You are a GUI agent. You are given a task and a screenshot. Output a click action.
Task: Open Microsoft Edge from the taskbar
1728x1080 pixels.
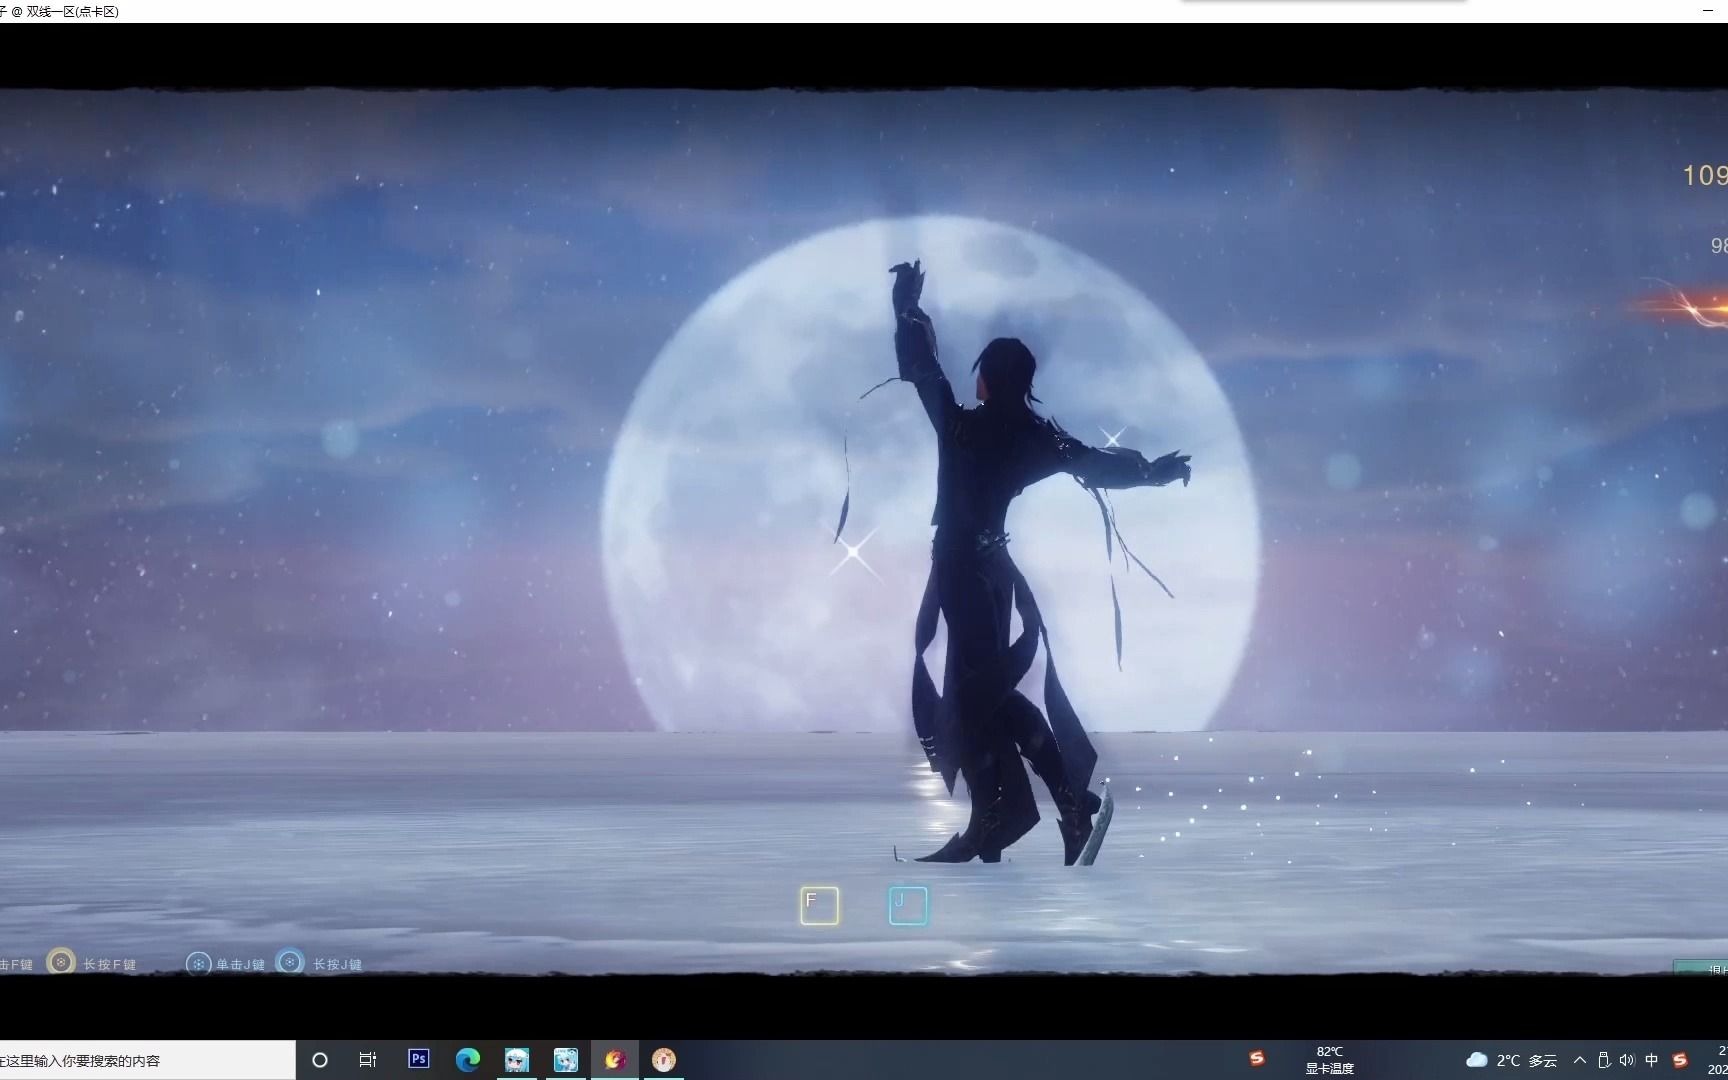tap(468, 1059)
